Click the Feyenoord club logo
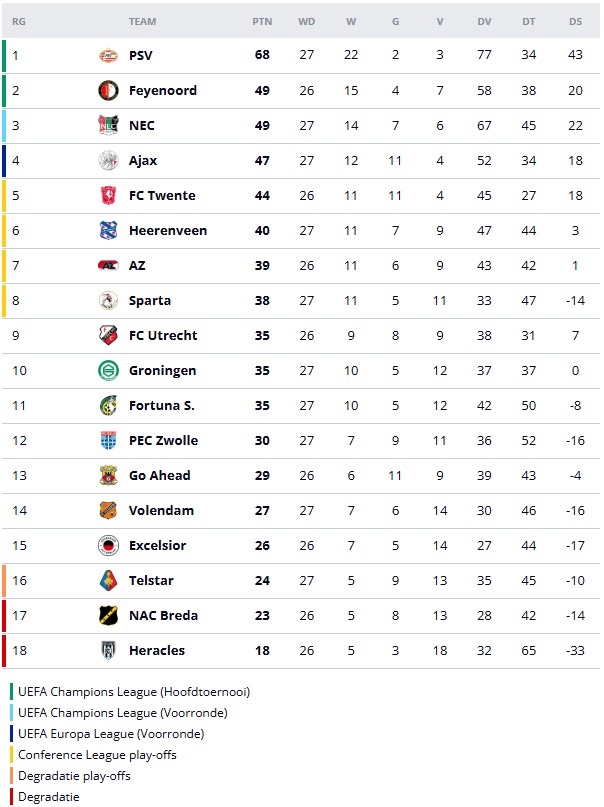The height and width of the screenshot is (807, 604). pos(108,90)
